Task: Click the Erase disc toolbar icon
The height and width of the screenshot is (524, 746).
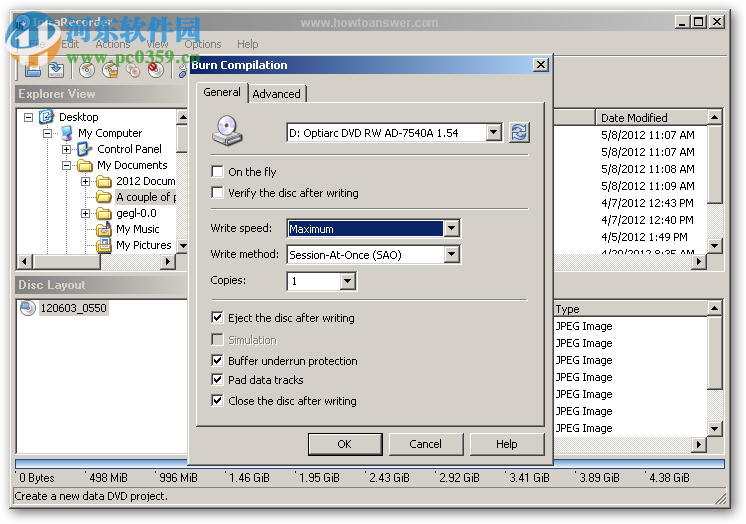Action: click(156, 70)
